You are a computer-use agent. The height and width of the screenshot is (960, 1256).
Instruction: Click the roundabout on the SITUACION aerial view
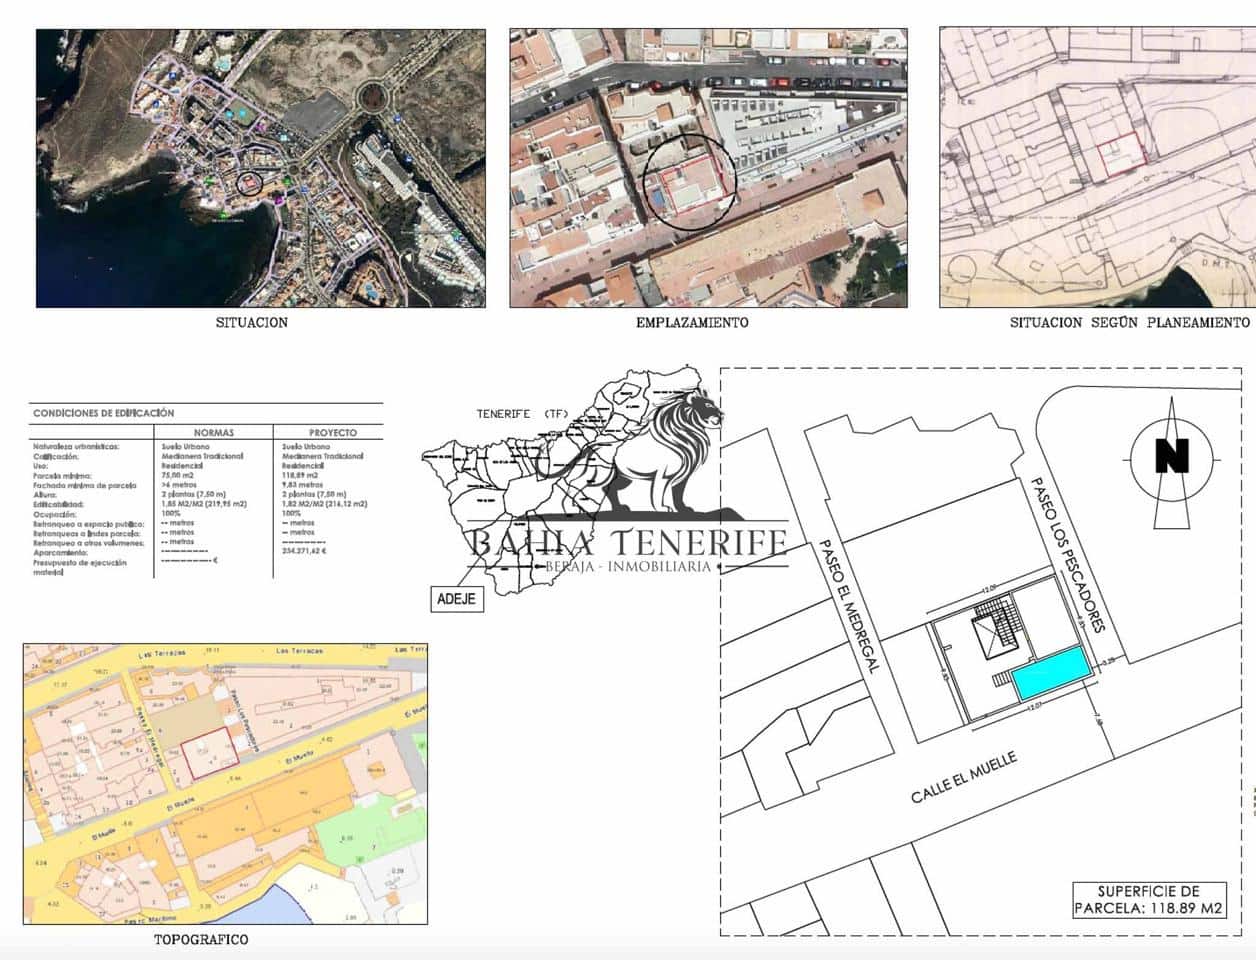pyautogui.click(x=371, y=97)
